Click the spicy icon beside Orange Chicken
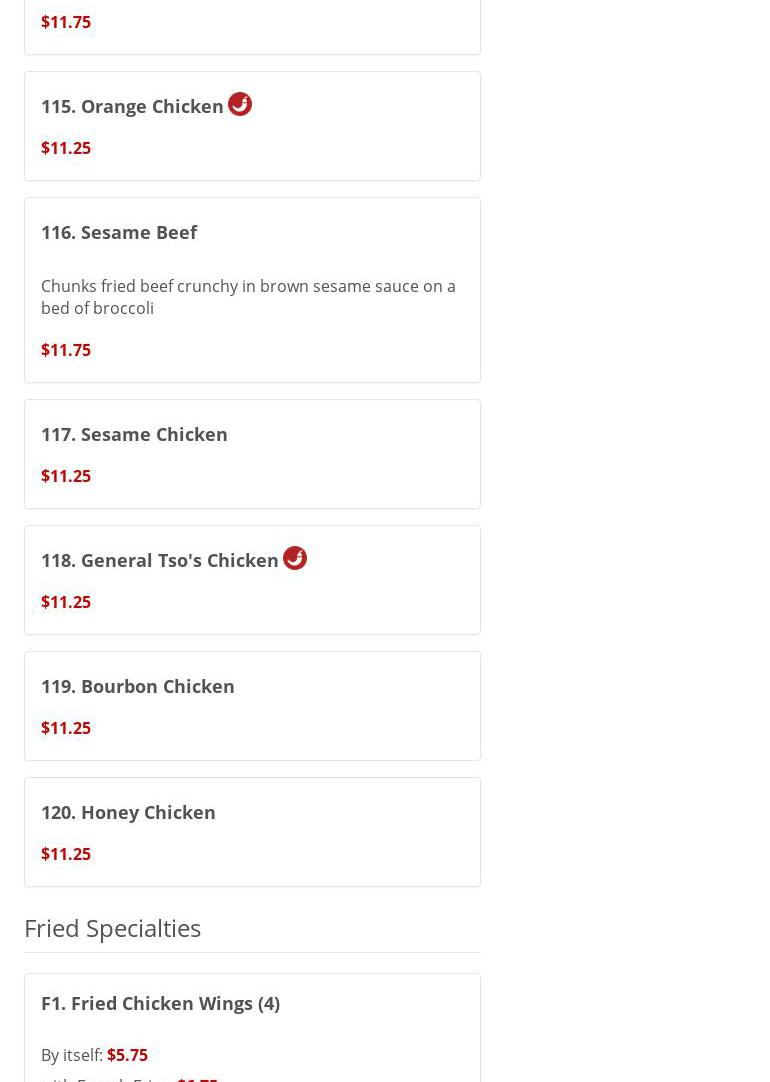This screenshot has height=1082, width=770. pos(240,104)
